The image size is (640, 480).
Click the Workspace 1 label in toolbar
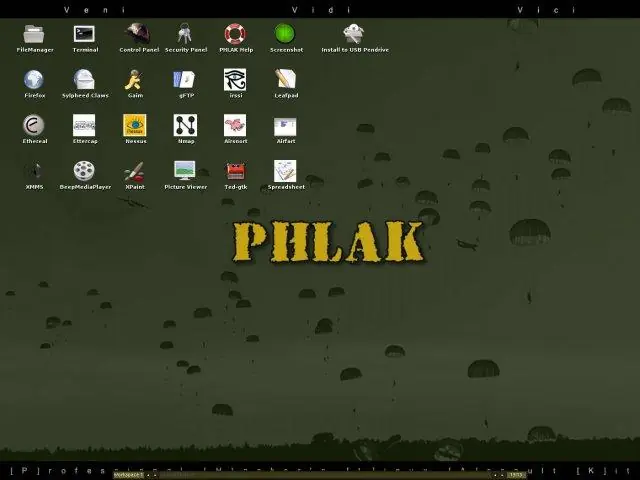pyautogui.click(x=129, y=475)
